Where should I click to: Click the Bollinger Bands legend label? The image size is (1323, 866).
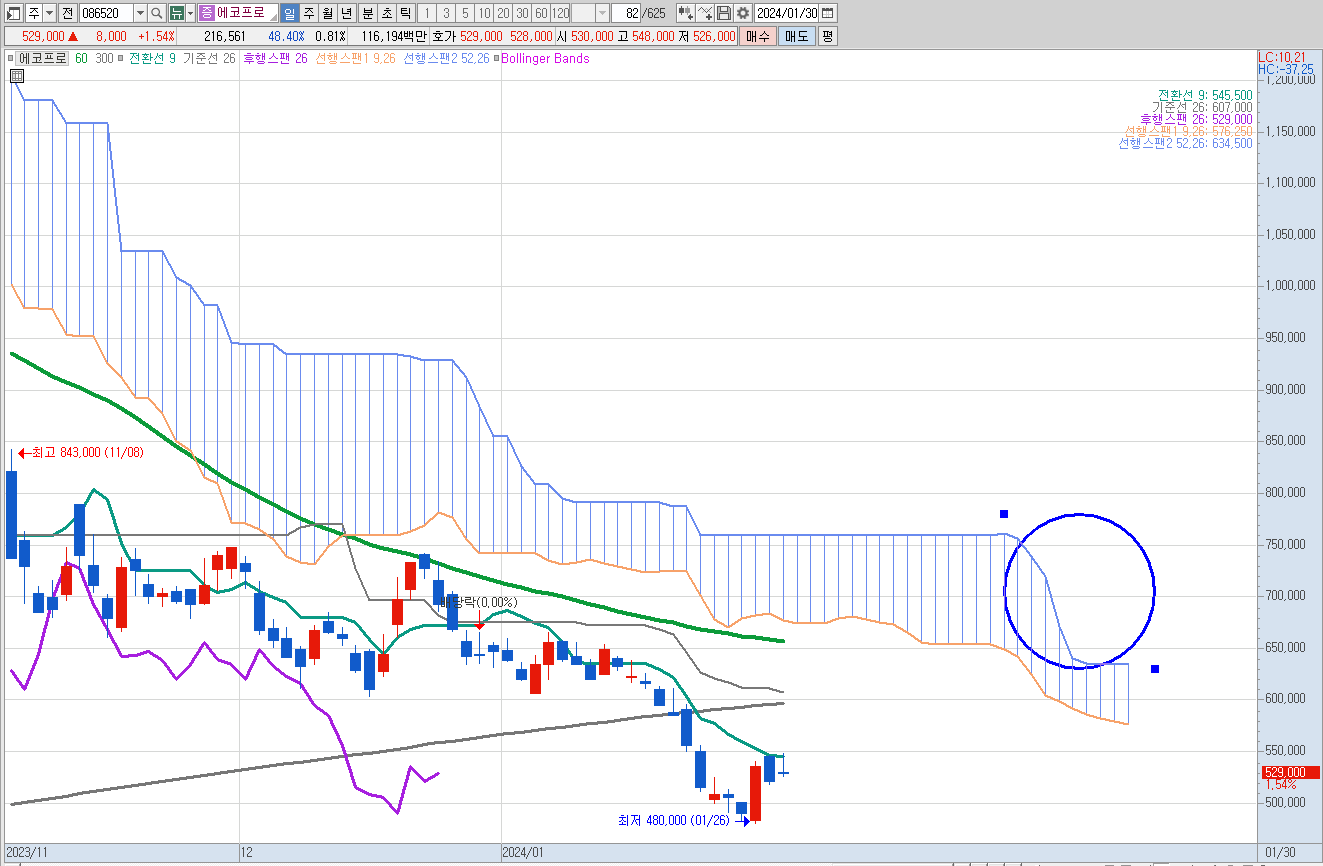[545, 59]
